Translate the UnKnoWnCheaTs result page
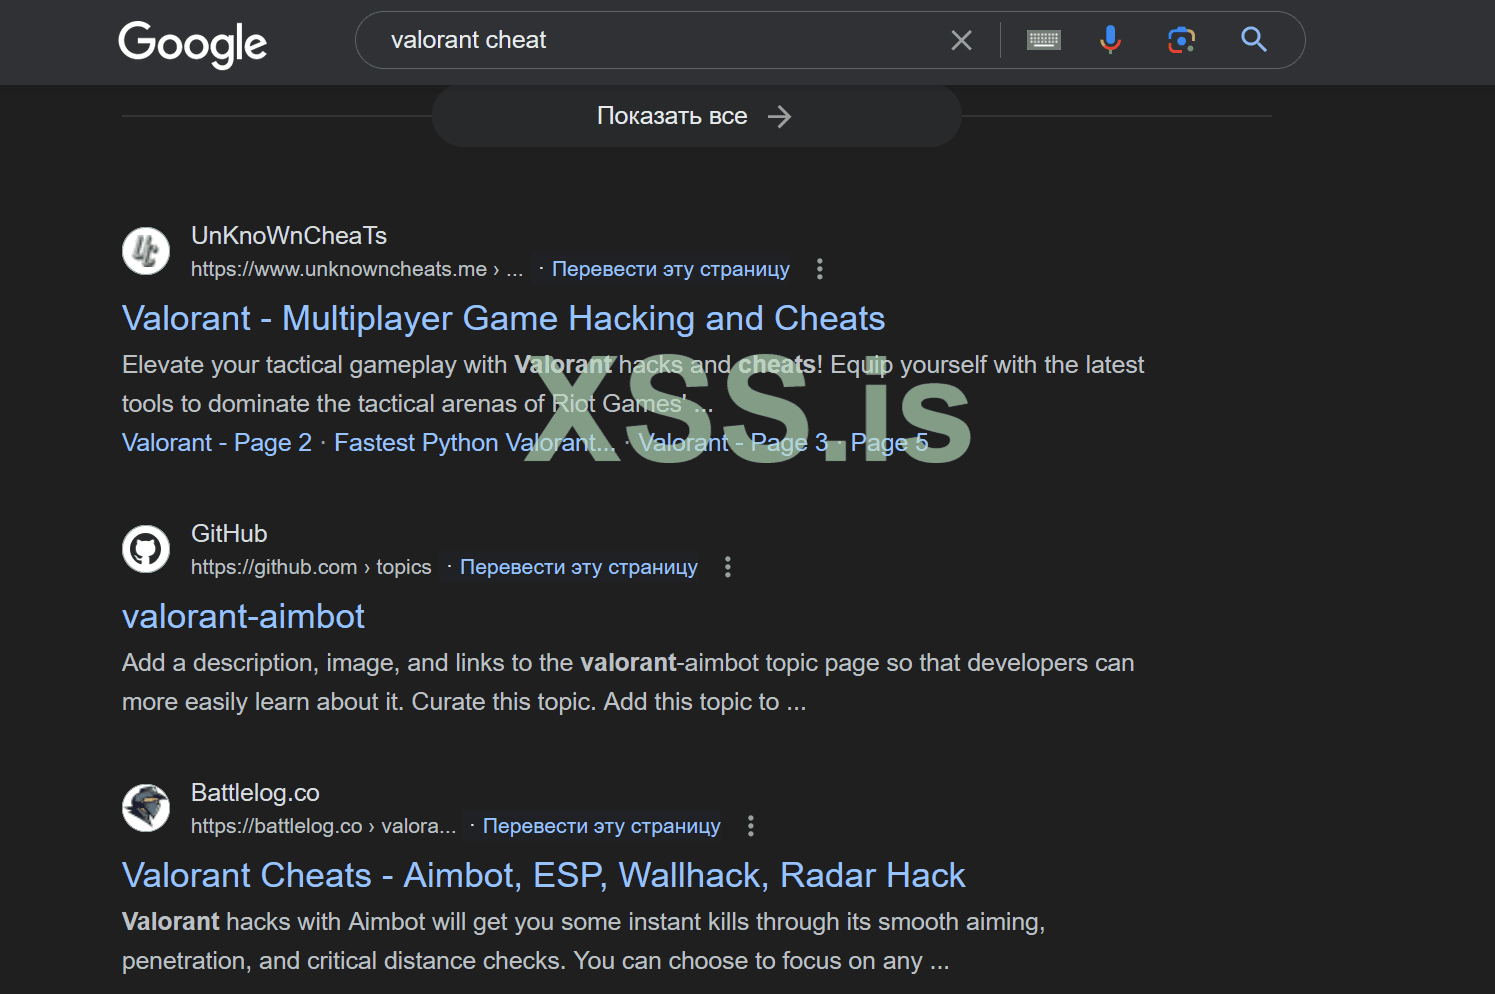This screenshot has height=994, width=1495. [671, 269]
